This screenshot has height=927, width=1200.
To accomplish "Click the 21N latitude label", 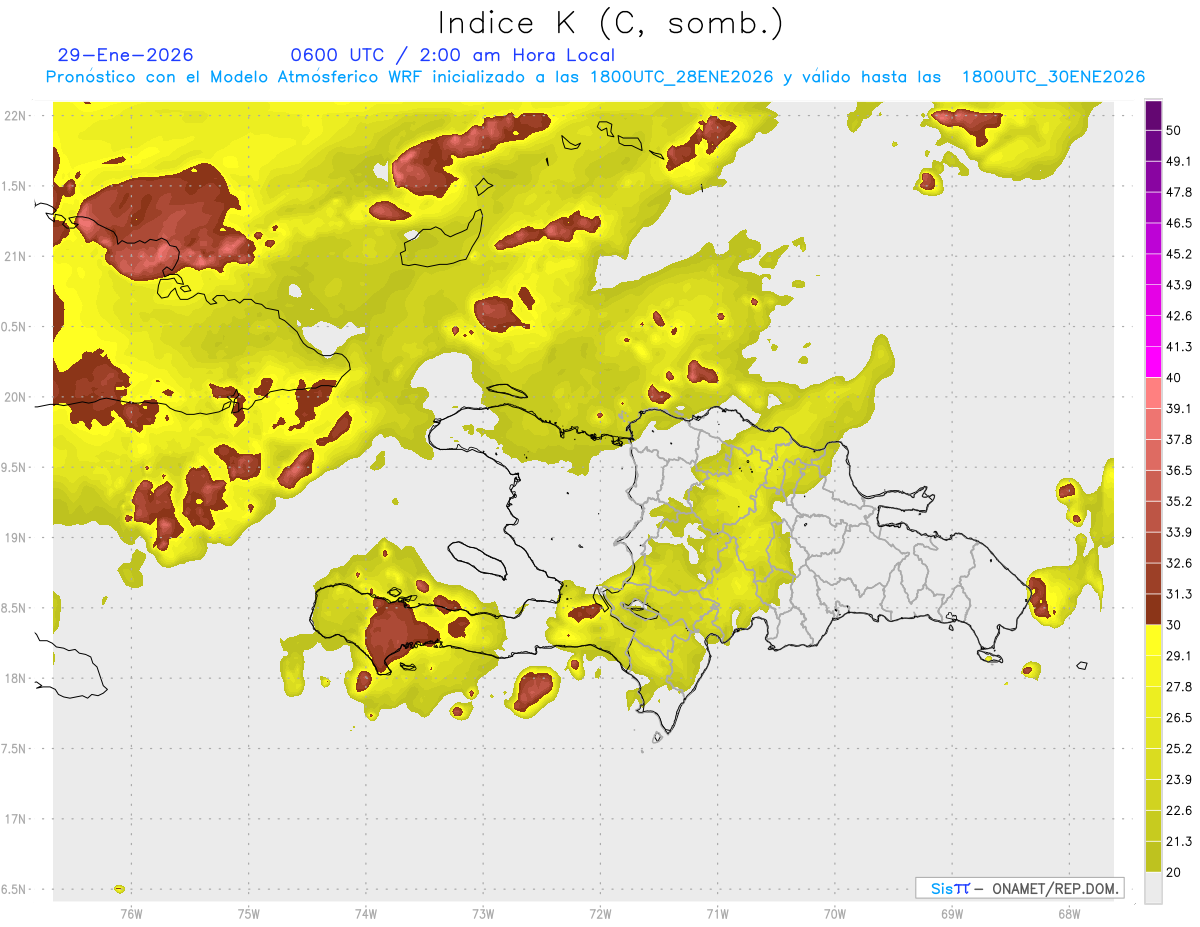I will click(x=16, y=256).
